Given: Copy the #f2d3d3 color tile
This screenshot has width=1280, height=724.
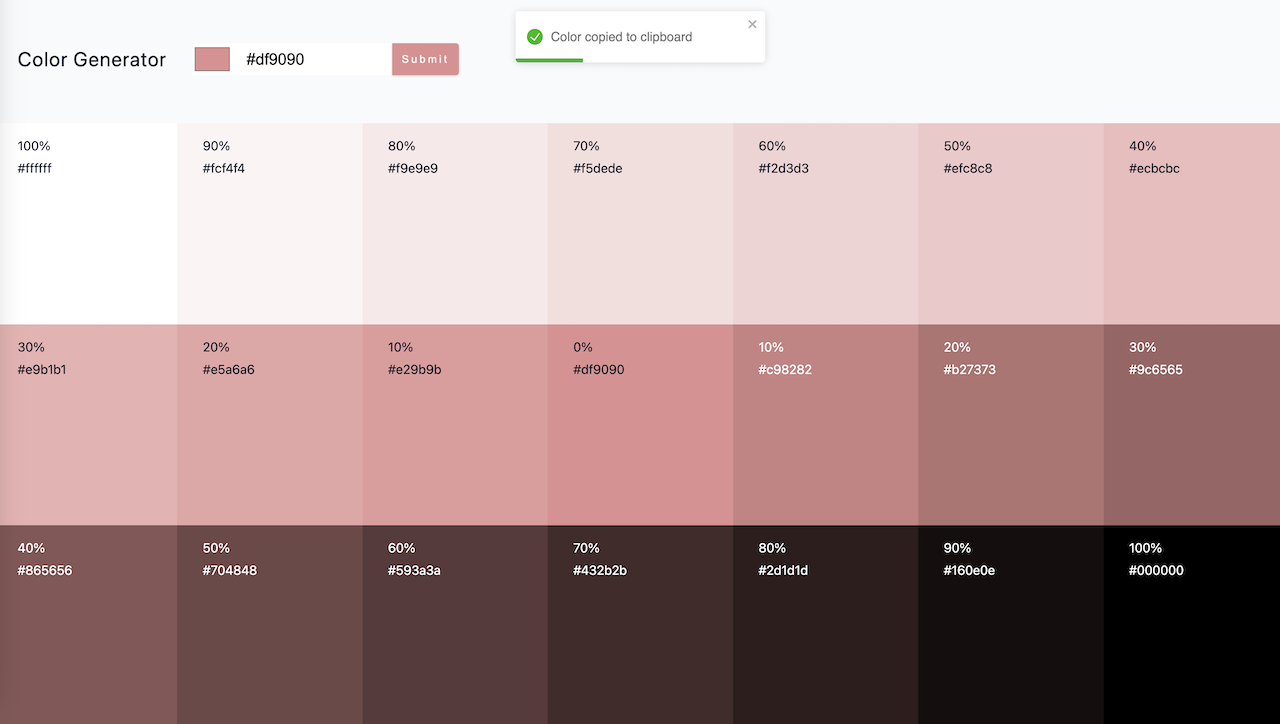Looking at the screenshot, I should tap(825, 223).
